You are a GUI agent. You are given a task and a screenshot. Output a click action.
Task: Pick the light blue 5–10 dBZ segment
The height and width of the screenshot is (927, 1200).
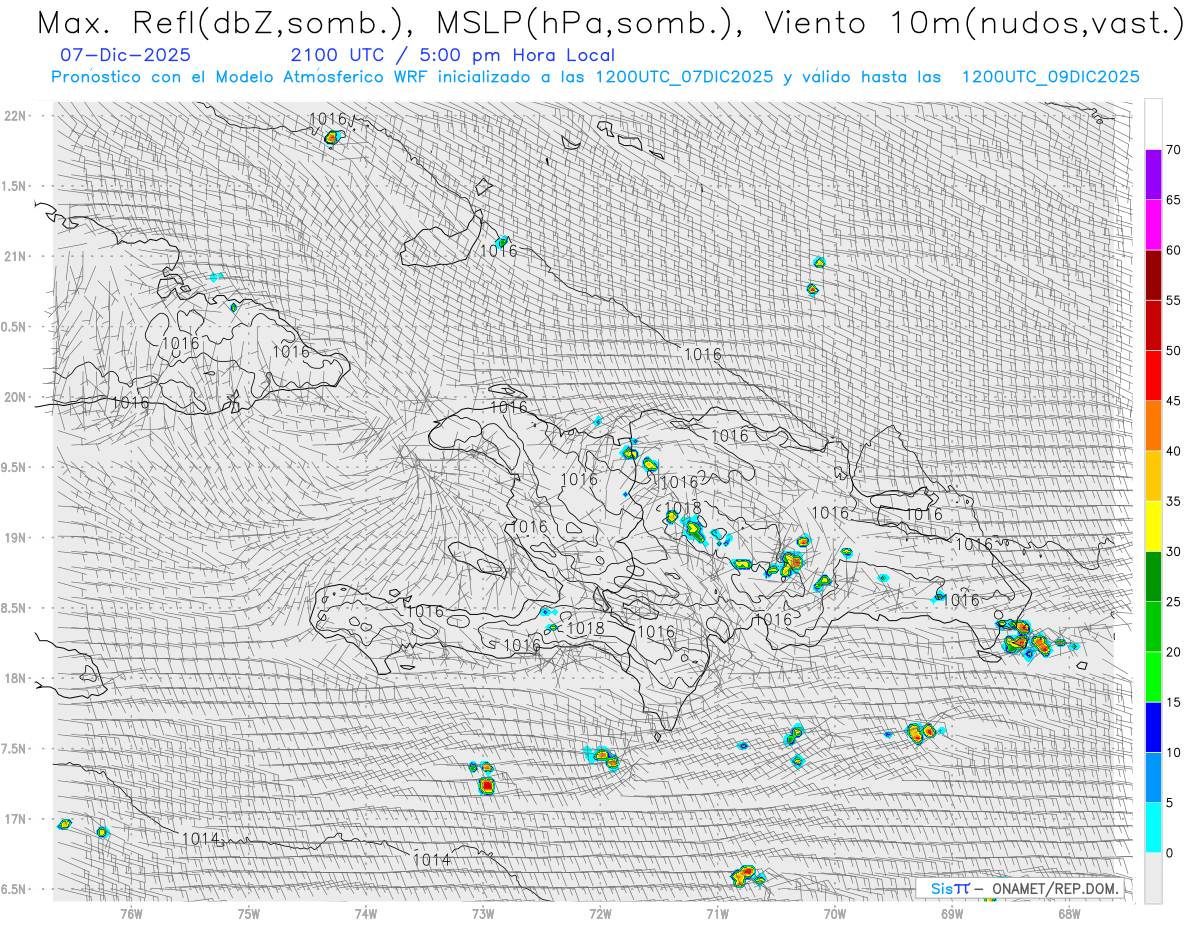(x=1153, y=777)
